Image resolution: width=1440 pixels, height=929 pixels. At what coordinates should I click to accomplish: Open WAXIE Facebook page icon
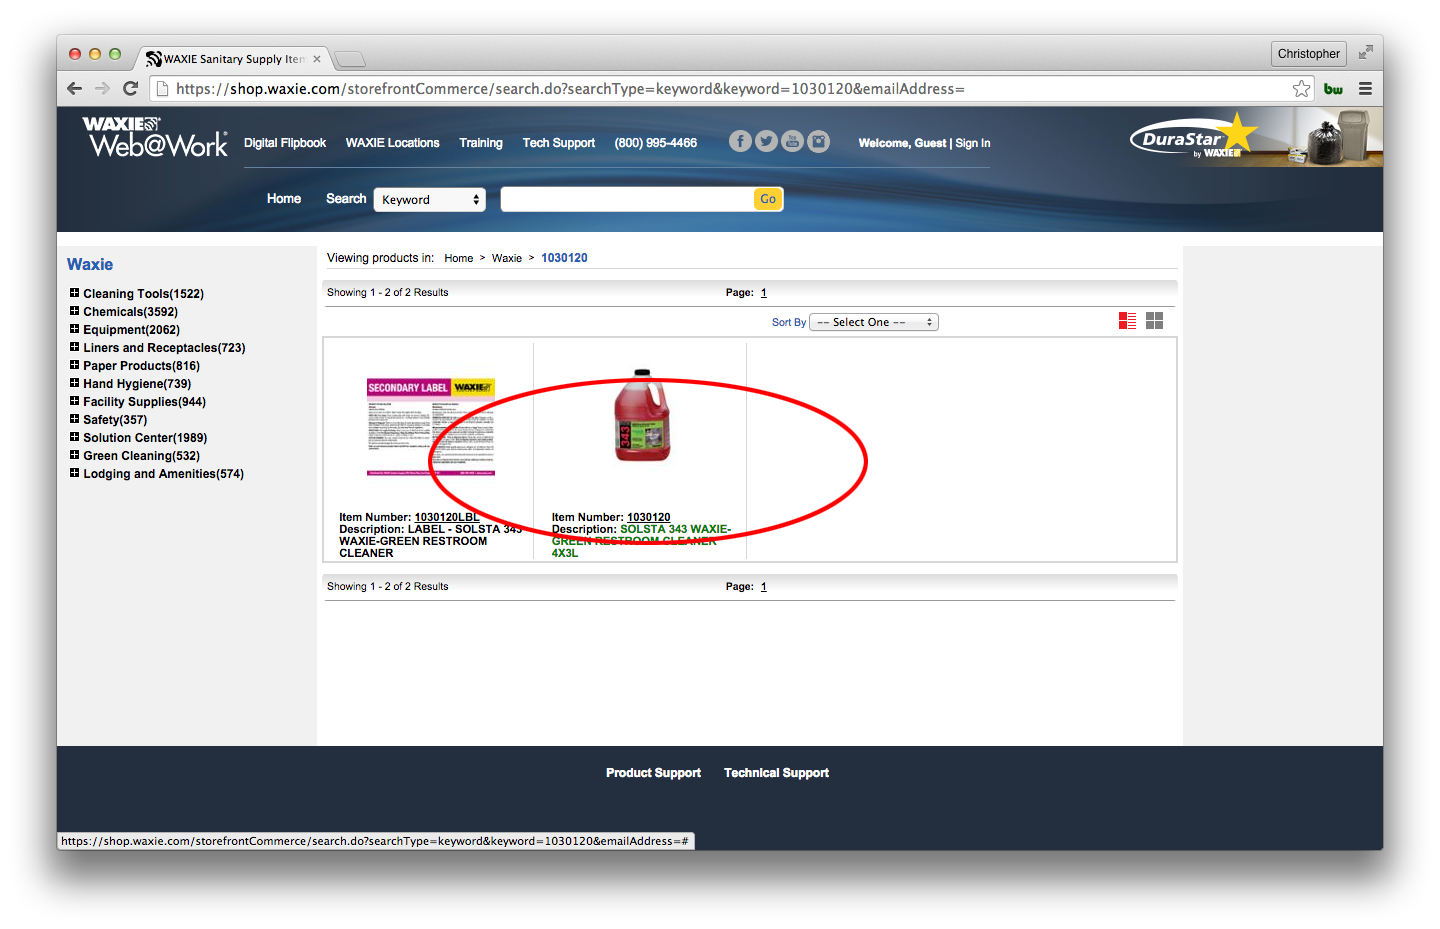point(740,141)
